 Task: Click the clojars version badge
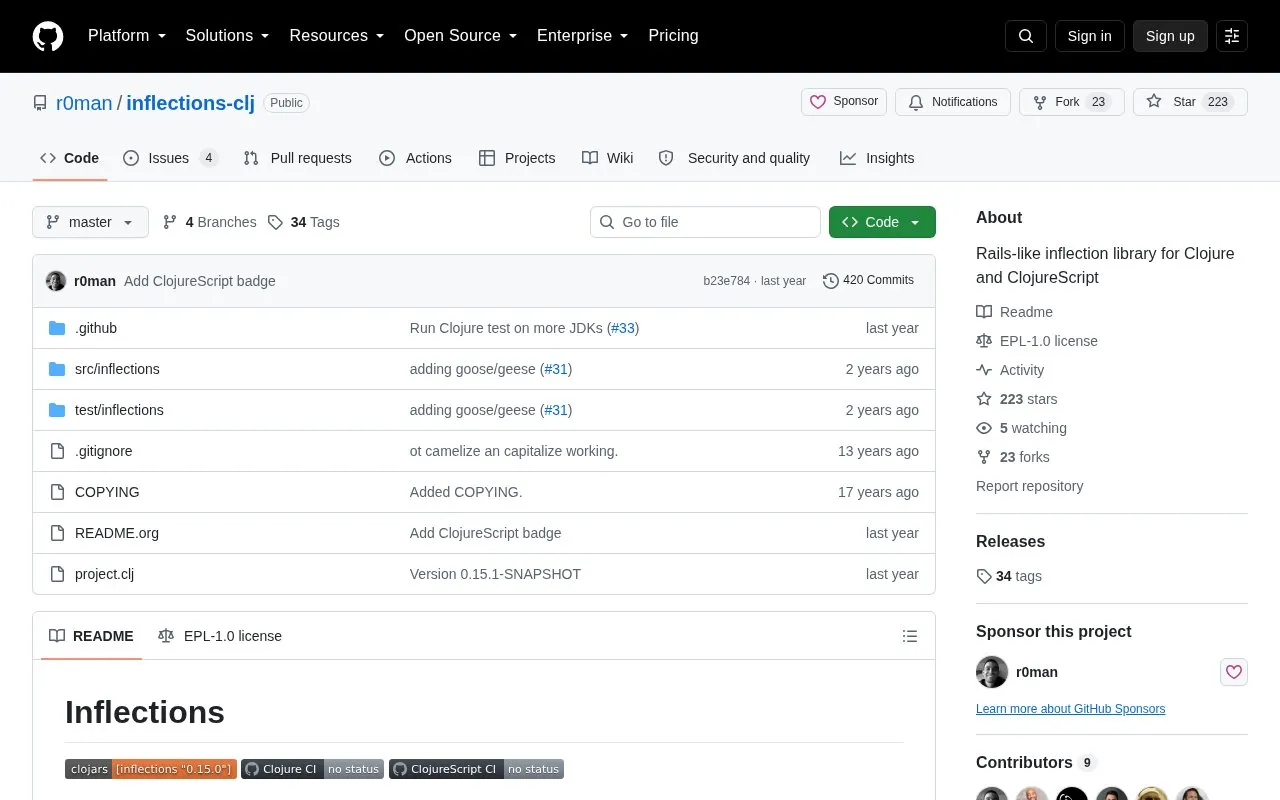pos(151,769)
